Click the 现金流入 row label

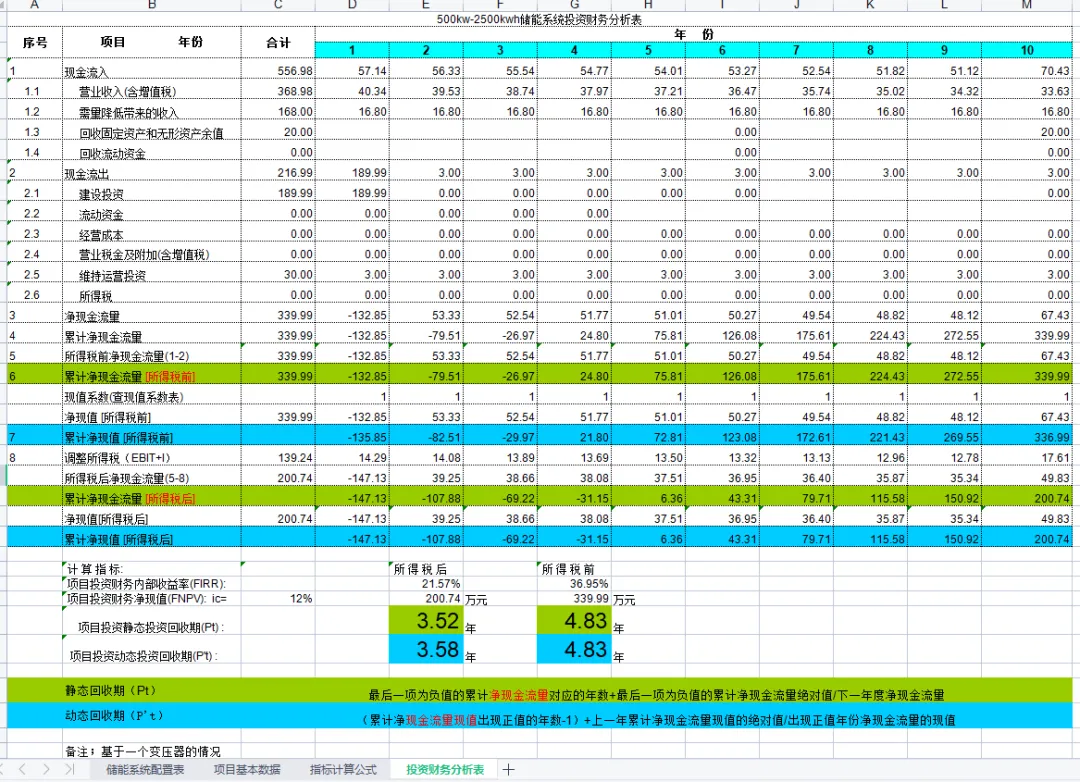click(x=86, y=72)
